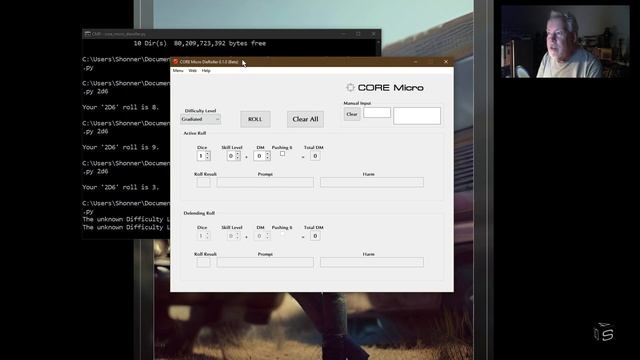
Task: Close the CMD console window
Action: pyautogui.click(x=373, y=34)
